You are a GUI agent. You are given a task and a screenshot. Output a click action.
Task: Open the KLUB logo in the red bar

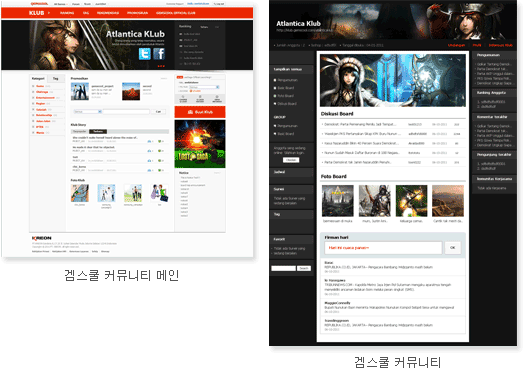[x=37, y=13]
